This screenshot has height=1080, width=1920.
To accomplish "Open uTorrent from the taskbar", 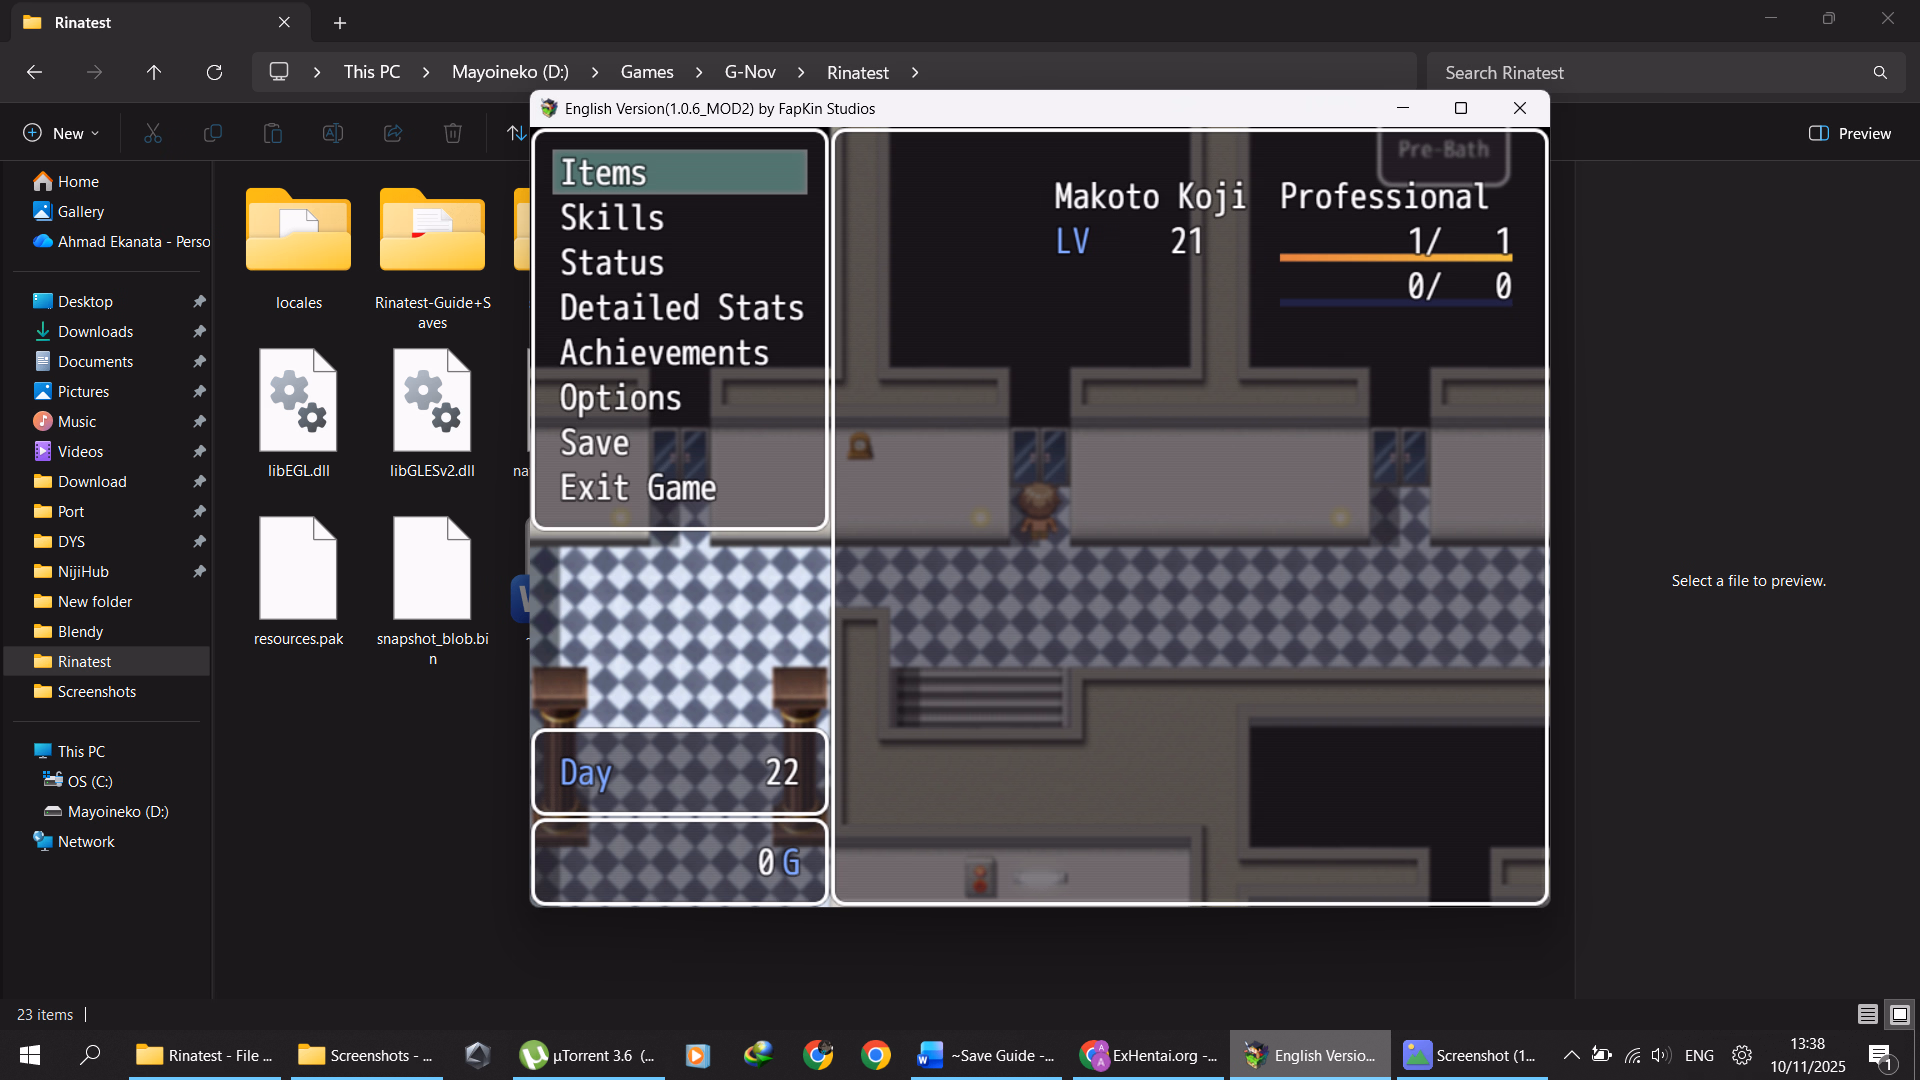I will pyautogui.click(x=588, y=1055).
